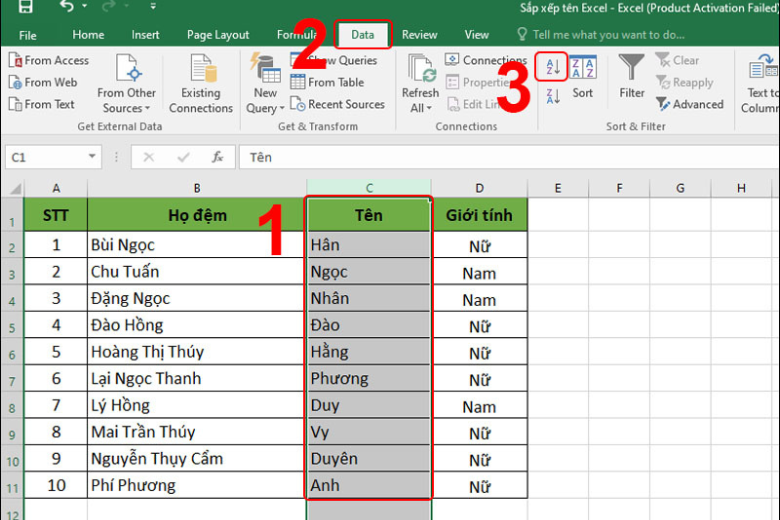Import data From Access

[49, 60]
